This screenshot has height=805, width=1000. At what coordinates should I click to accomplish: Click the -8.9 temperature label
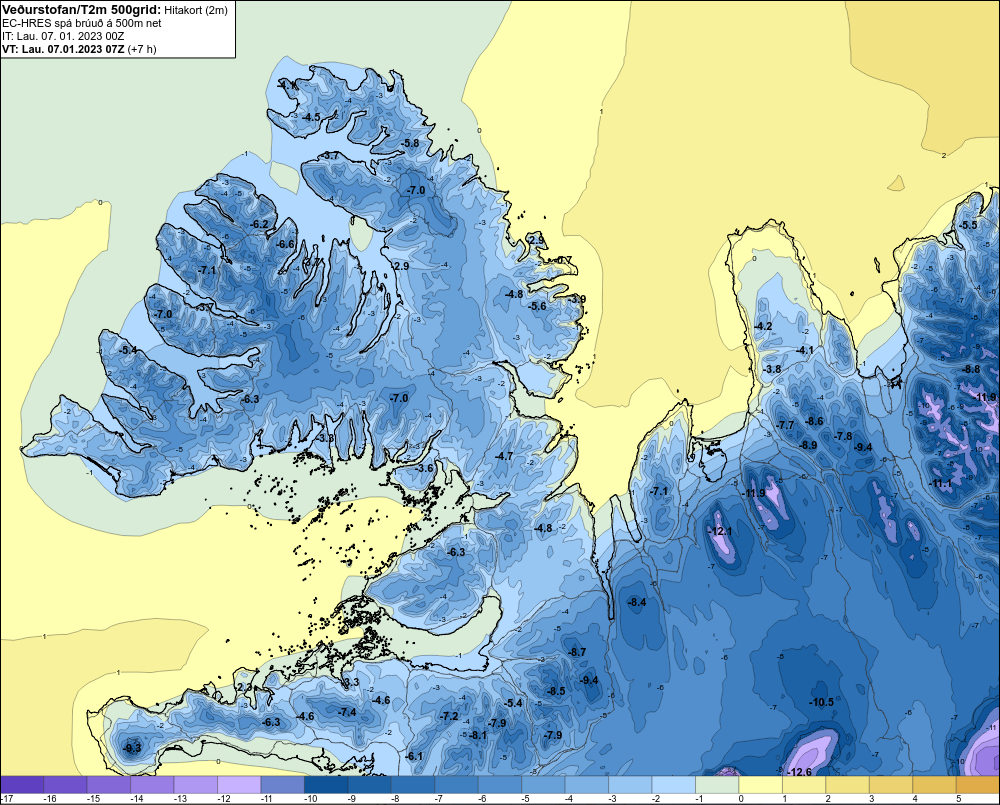808,445
